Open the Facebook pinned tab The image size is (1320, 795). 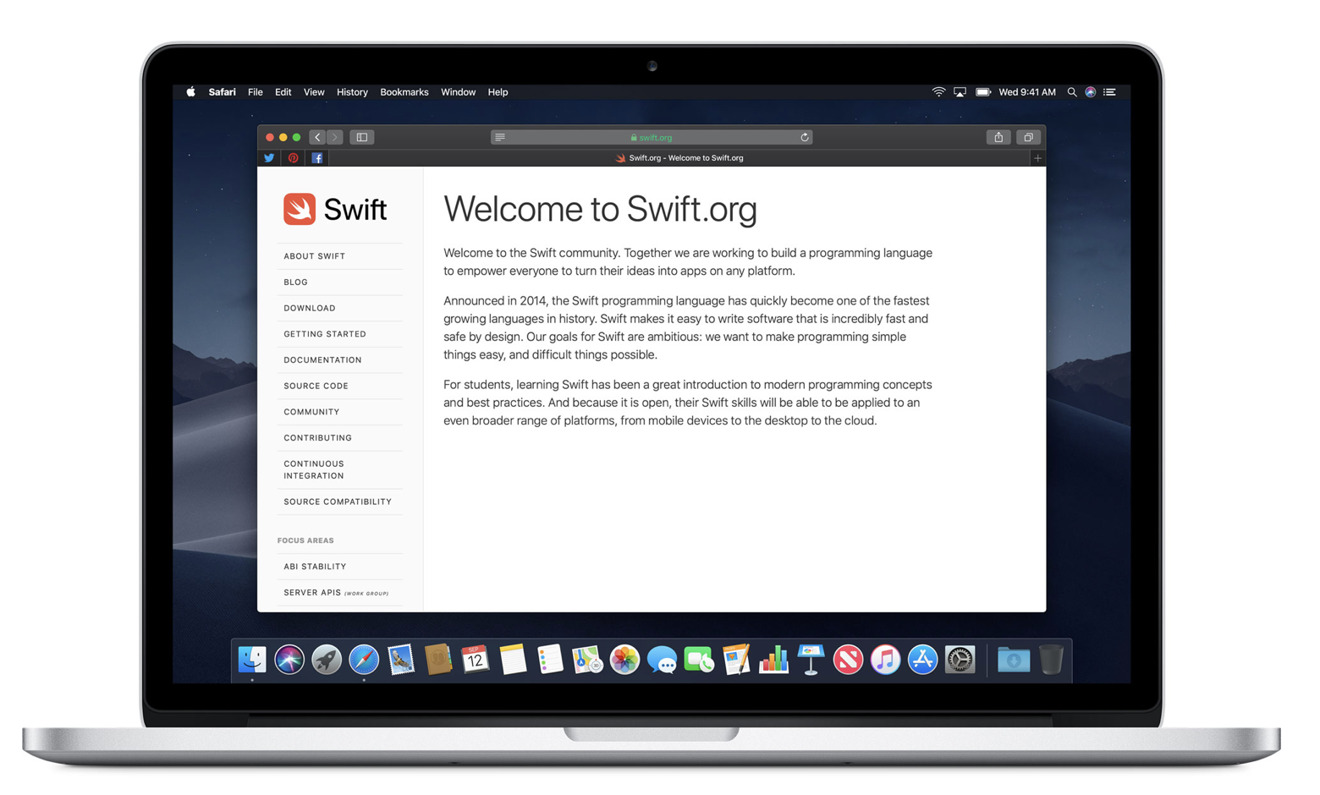[317, 158]
